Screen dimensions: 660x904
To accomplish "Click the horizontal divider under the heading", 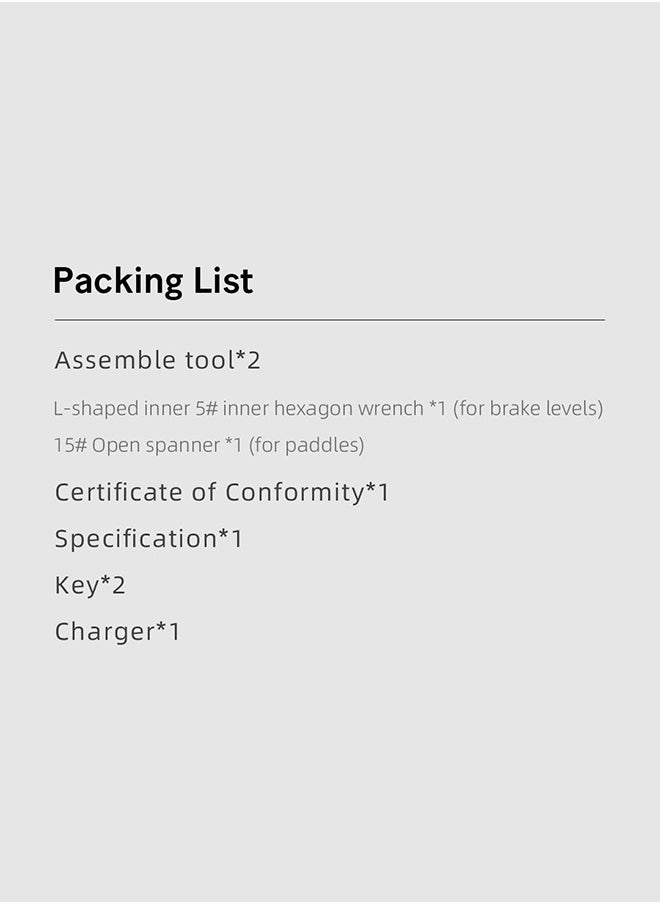I will 330,319.
